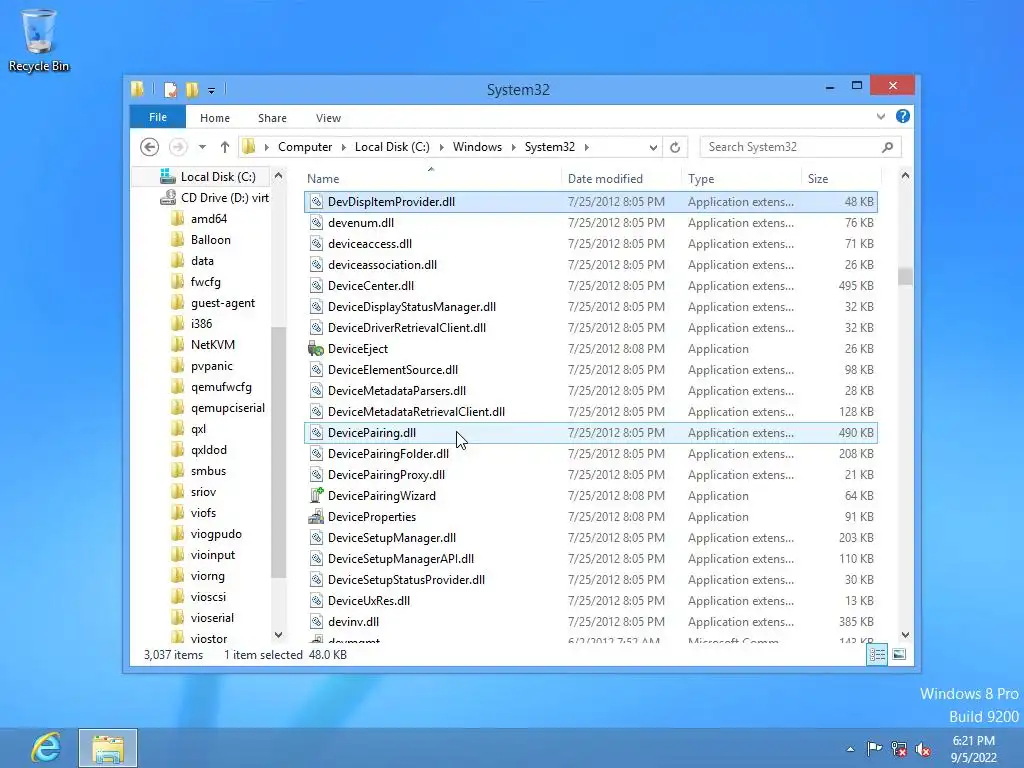Show hidden tray icons arrow

(850, 749)
